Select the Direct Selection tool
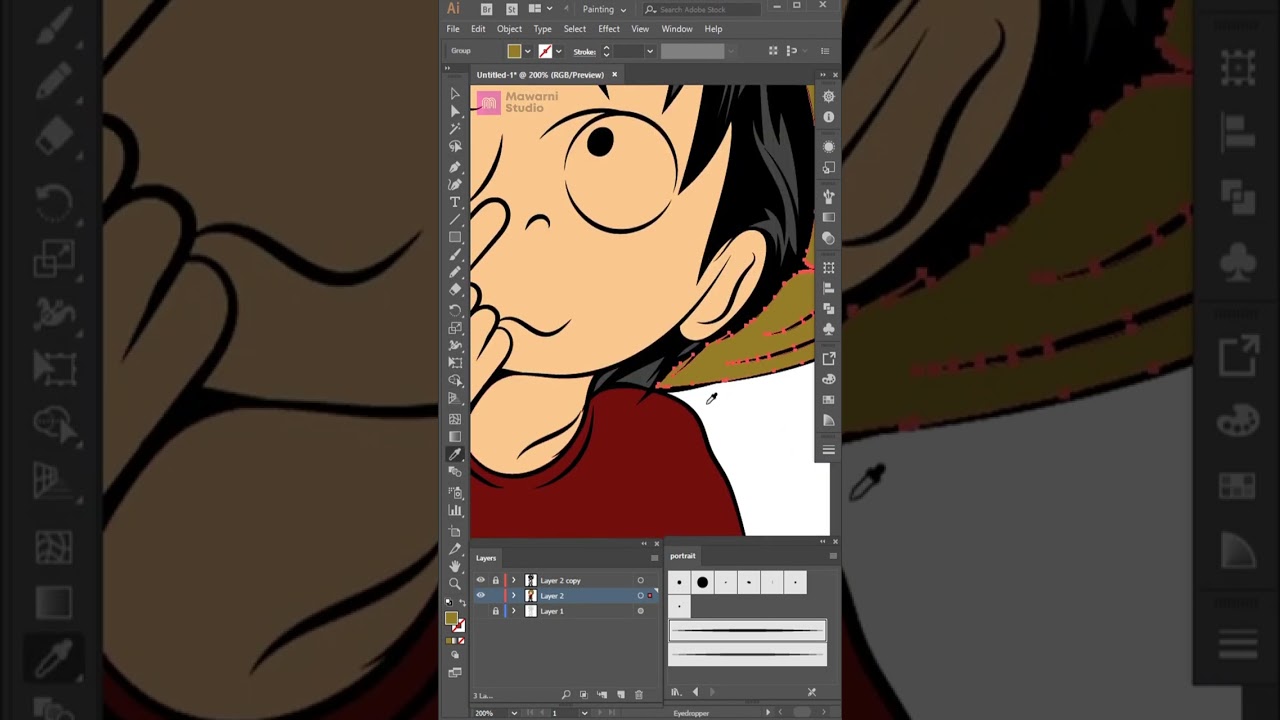Viewport: 1280px width, 720px height. point(455,111)
